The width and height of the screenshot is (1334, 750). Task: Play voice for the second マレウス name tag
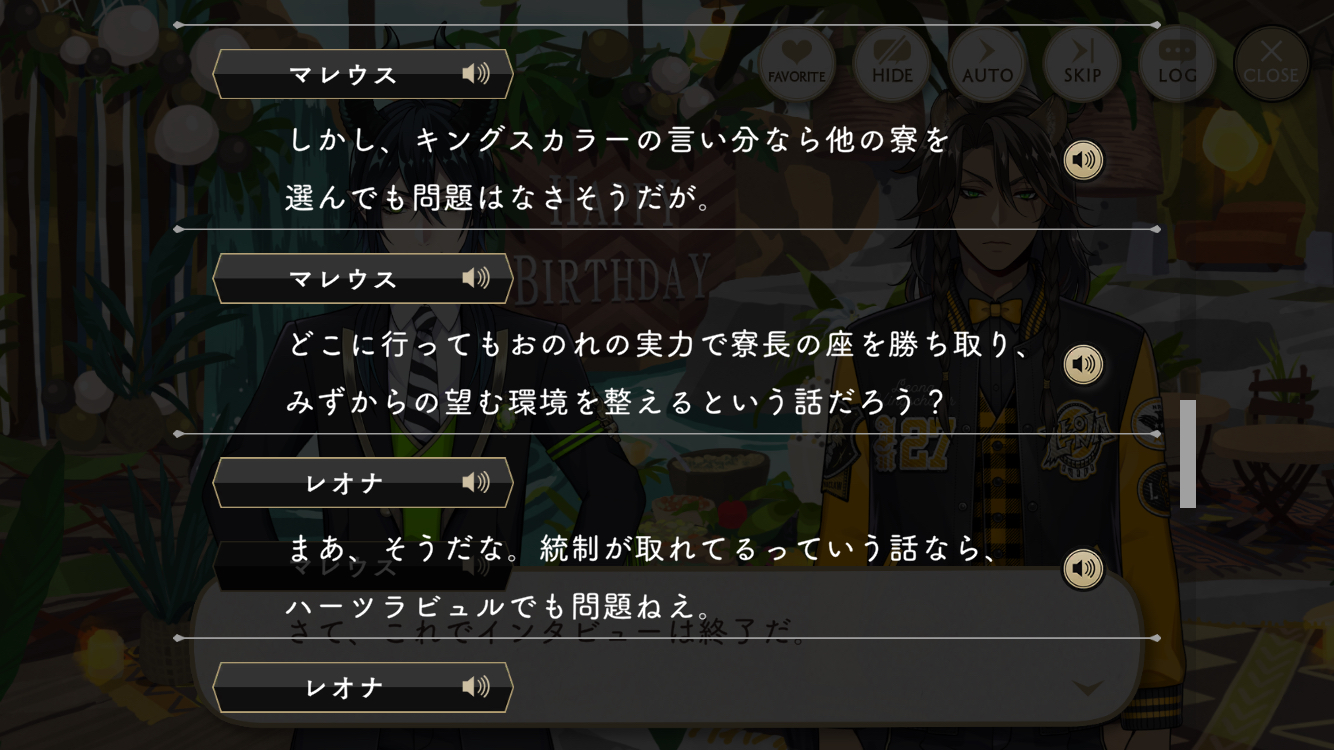pos(476,278)
